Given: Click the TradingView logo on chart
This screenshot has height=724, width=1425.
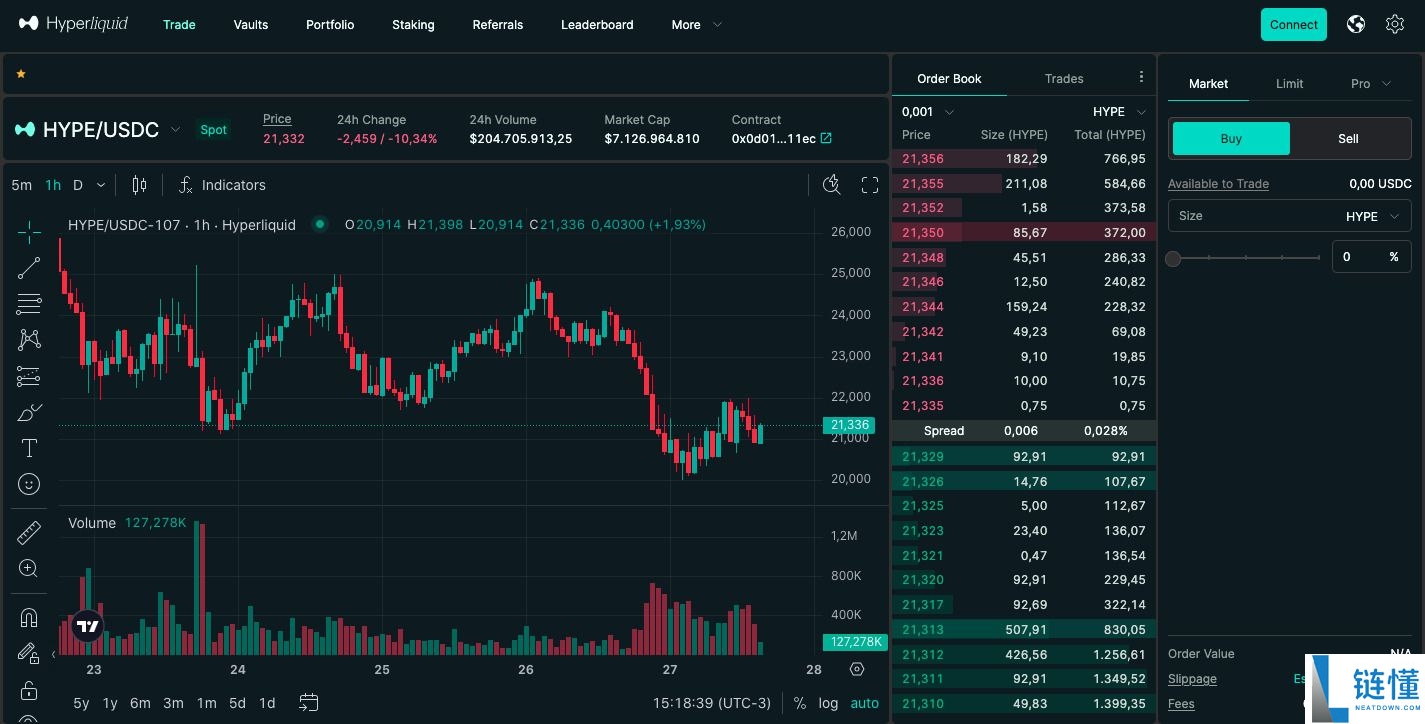Looking at the screenshot, I should pyautogui.click(x=88, y=626).
